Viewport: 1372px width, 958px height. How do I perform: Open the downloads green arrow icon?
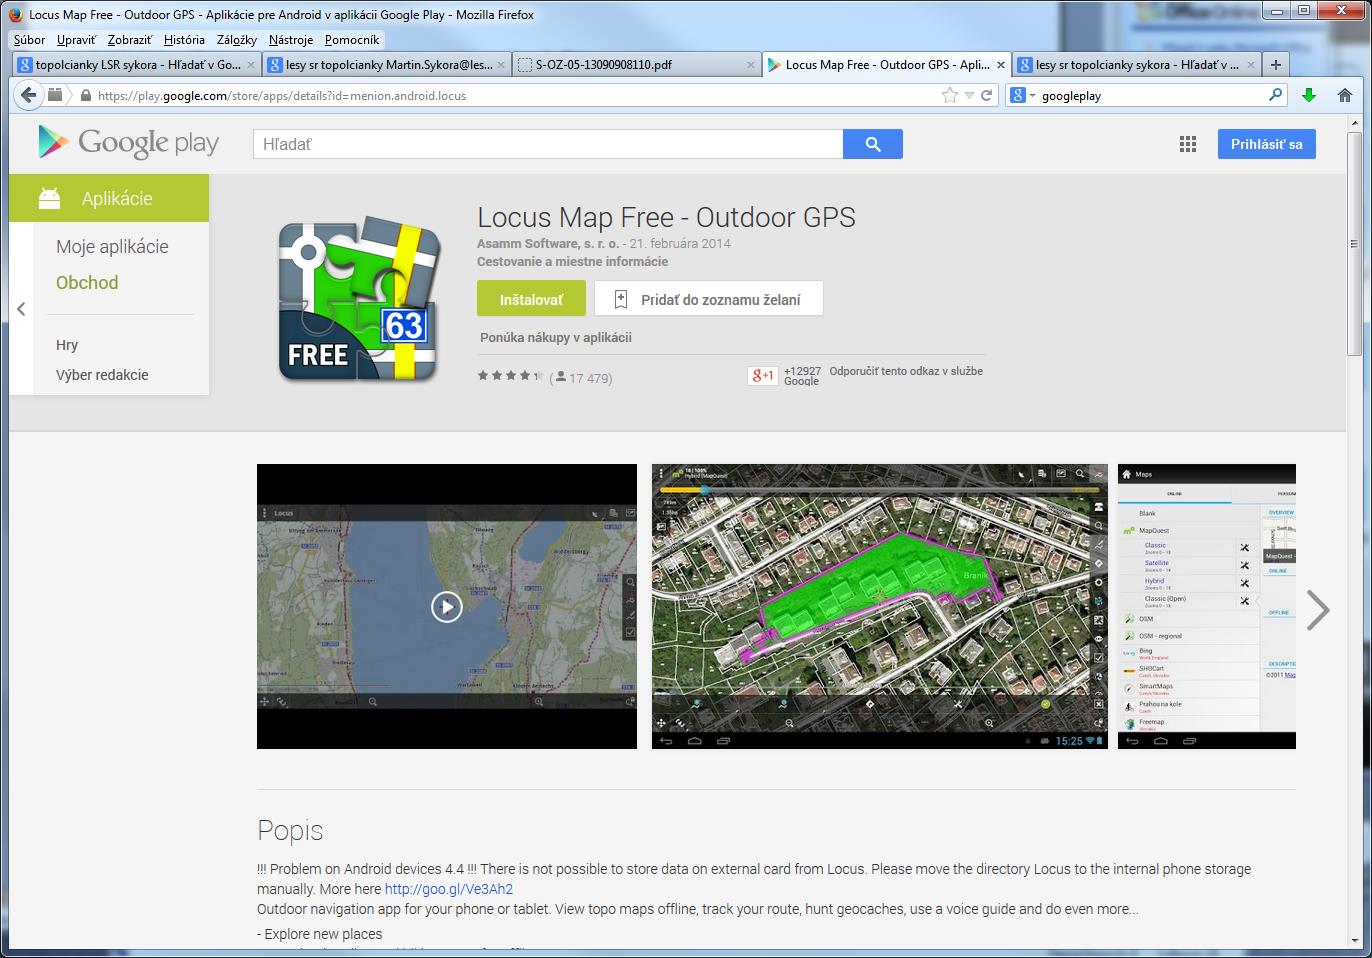click(1309, 95)
